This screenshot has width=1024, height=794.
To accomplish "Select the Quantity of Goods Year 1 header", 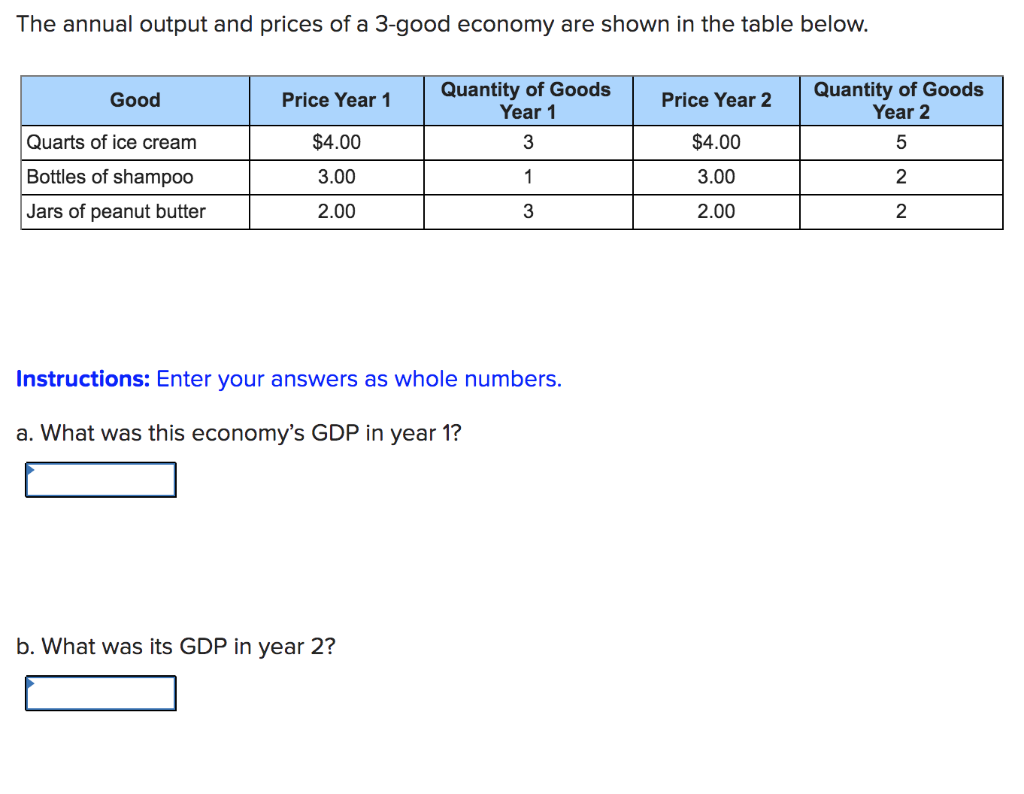I will coord(527,100).
